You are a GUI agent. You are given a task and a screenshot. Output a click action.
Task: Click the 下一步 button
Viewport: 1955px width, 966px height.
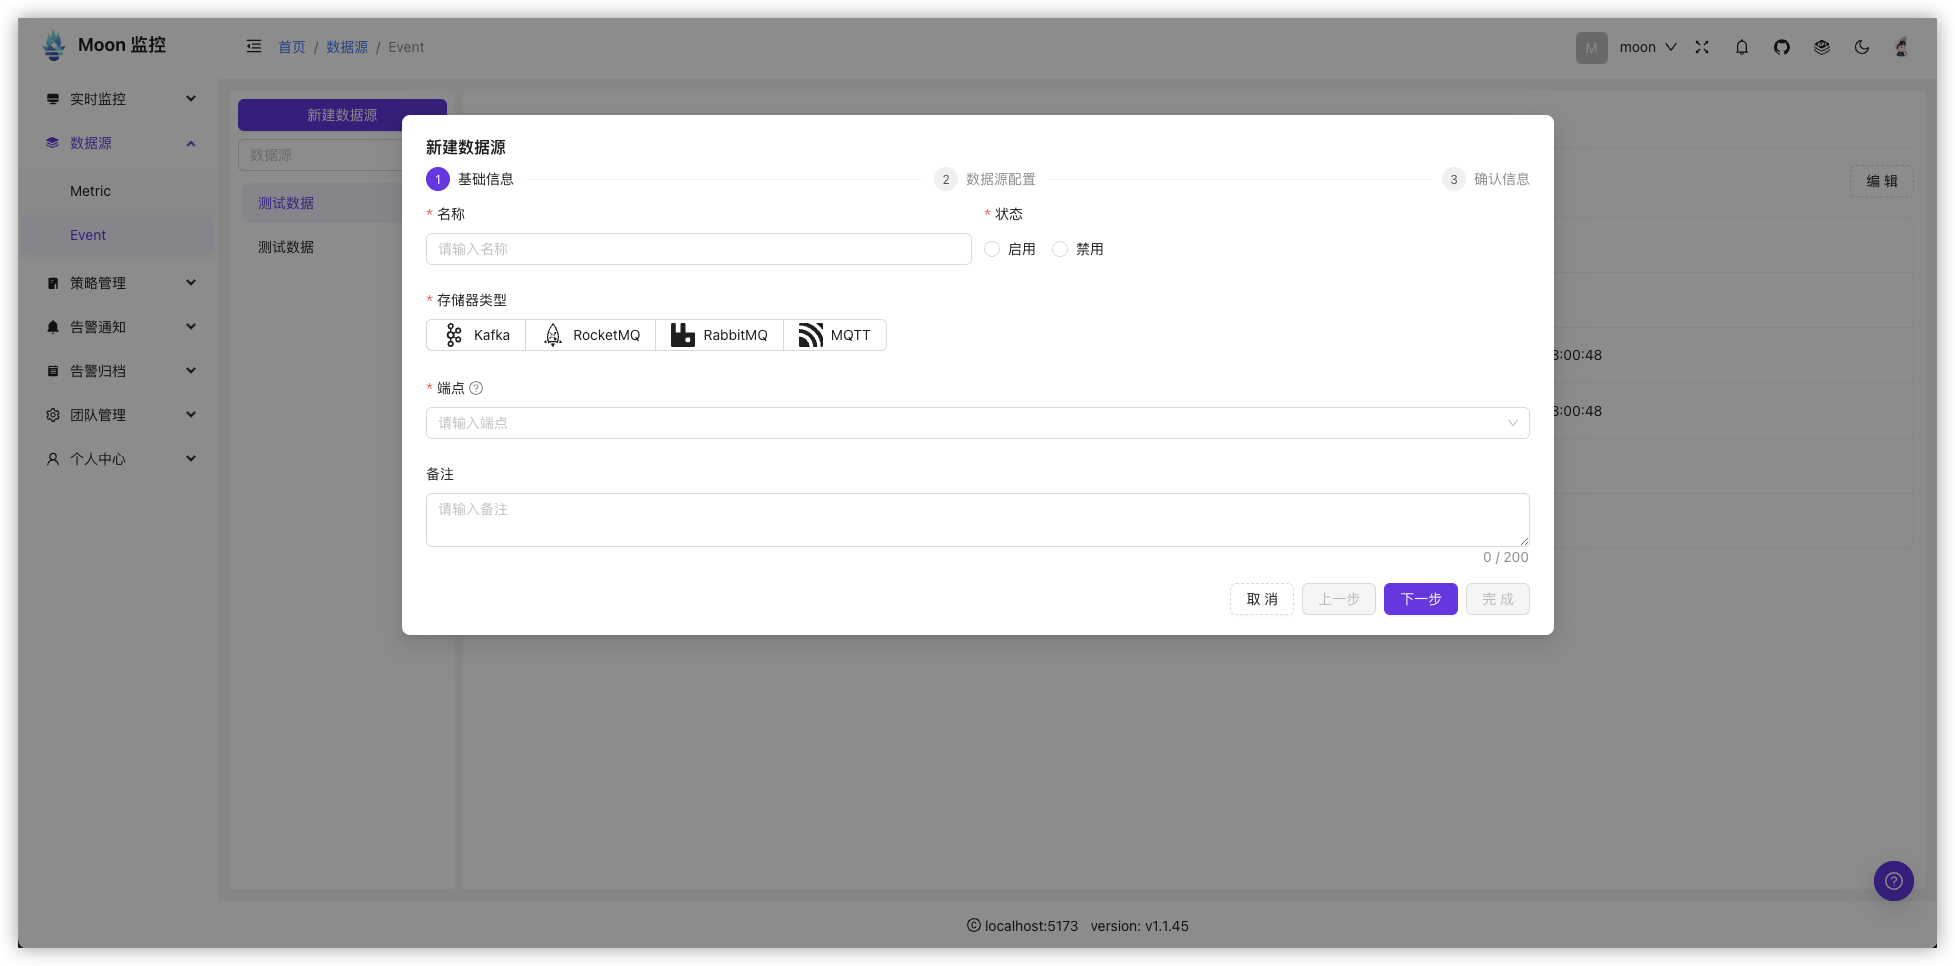click(1421, 599)
